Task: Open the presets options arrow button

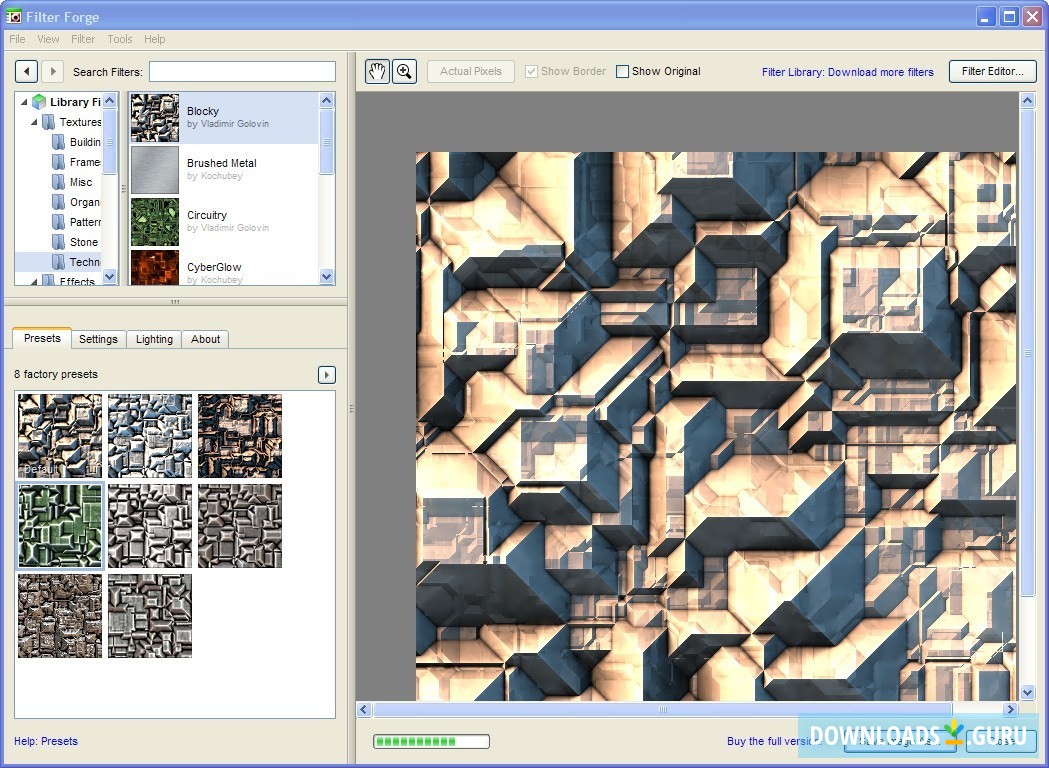Action: (x=326, y=375)
